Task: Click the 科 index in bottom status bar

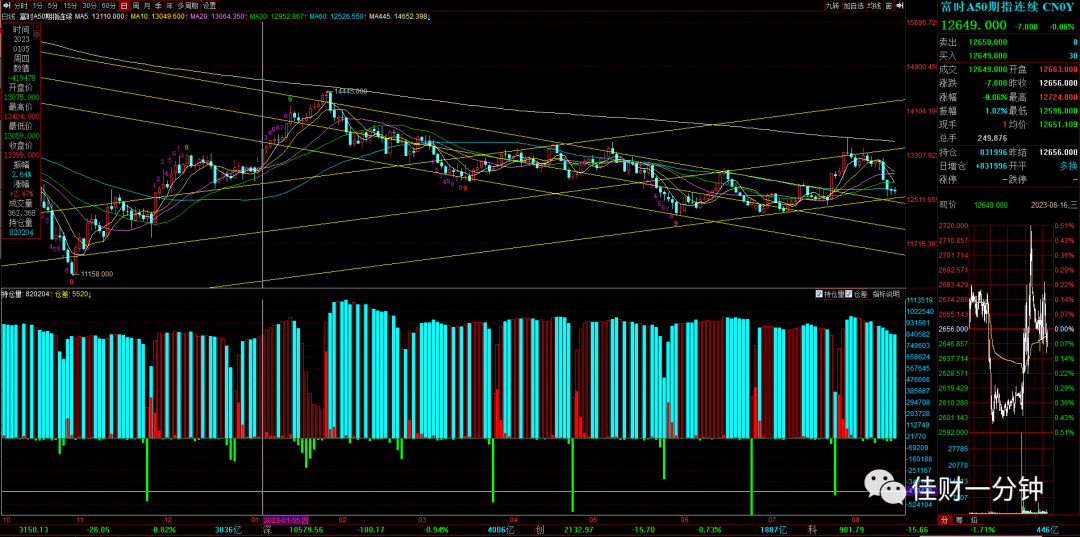Action: click(x=813, y=530)
